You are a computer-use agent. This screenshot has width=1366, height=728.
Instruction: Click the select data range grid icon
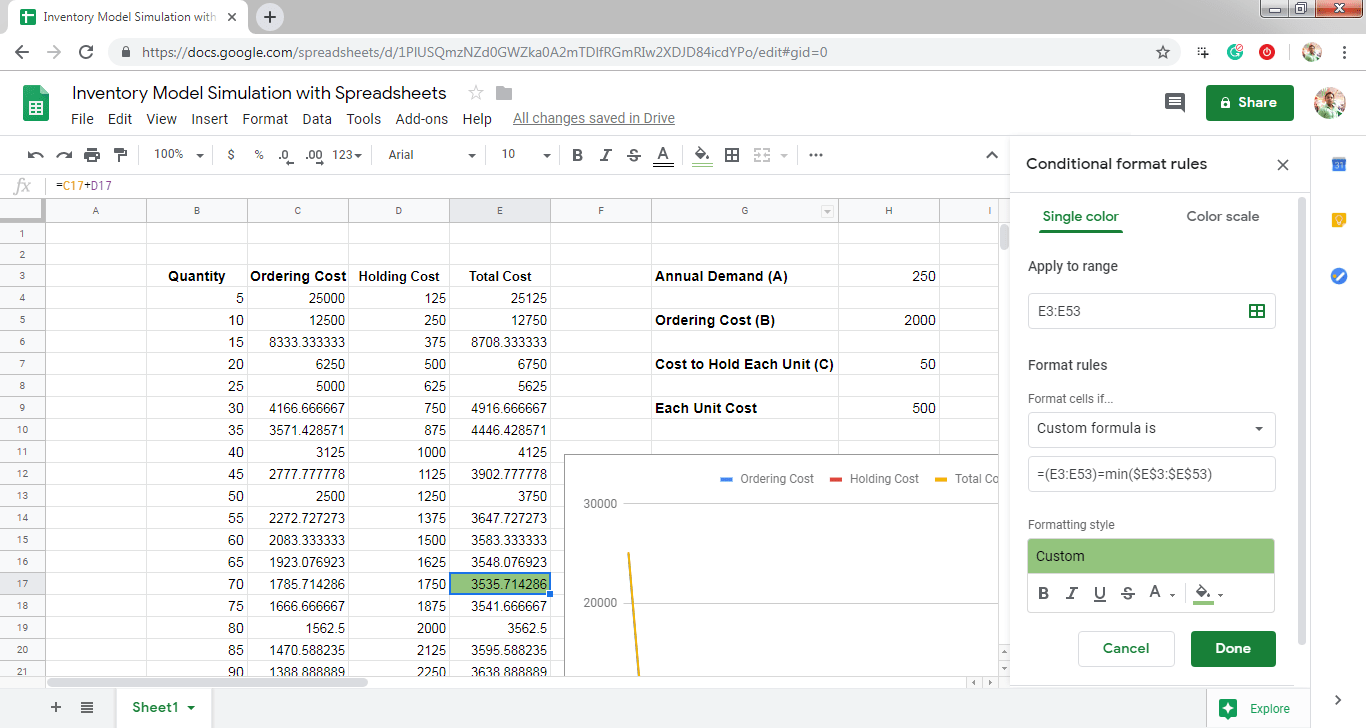[1257, 311]
